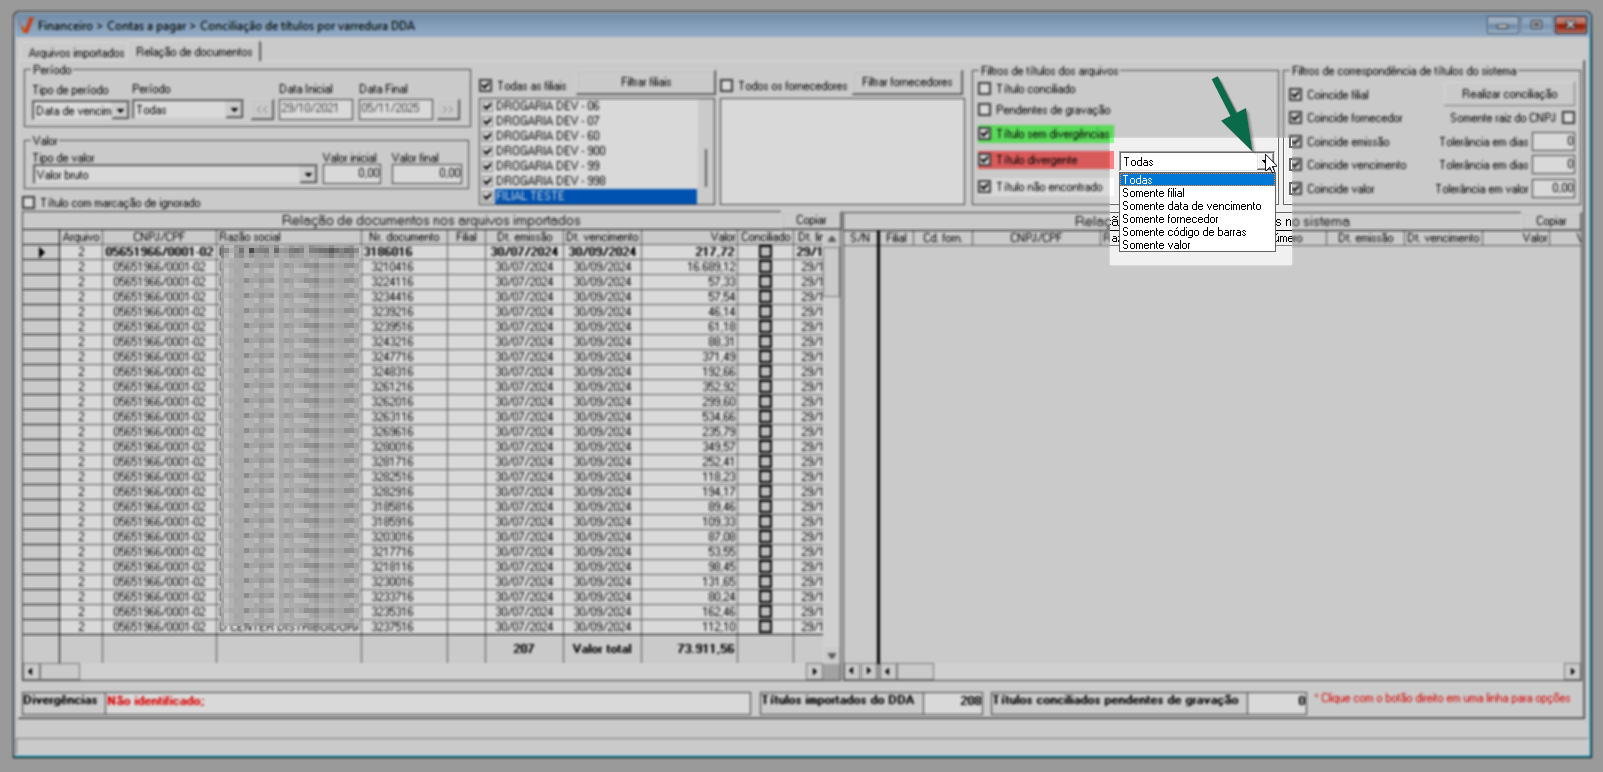Click the current row indicator arrow

pos(41,252)
